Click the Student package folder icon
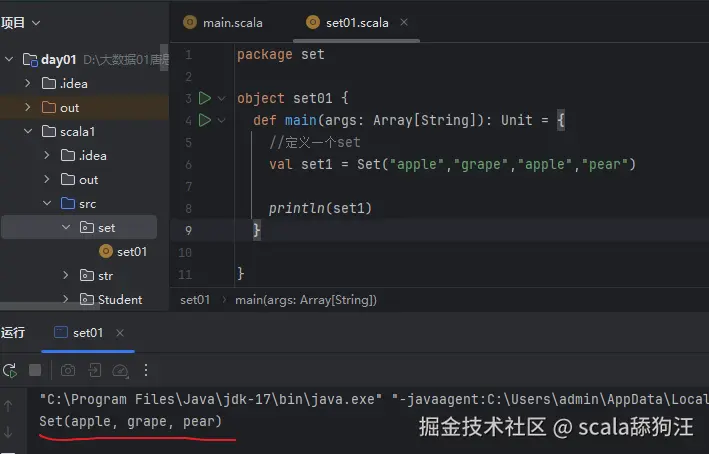The height and width of the screenshot is (454, 709). coord(86,299)
